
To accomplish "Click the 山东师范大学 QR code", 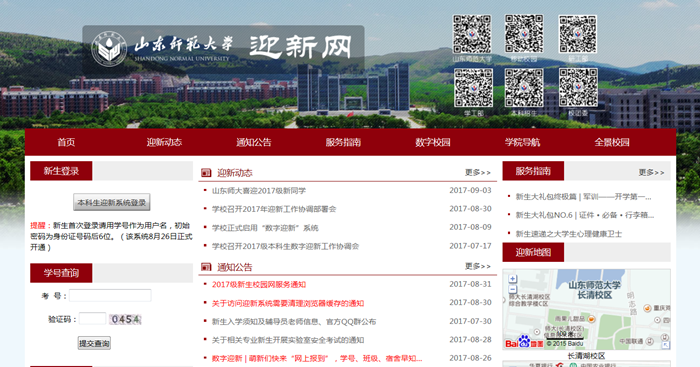I will [x=472, y=34].
